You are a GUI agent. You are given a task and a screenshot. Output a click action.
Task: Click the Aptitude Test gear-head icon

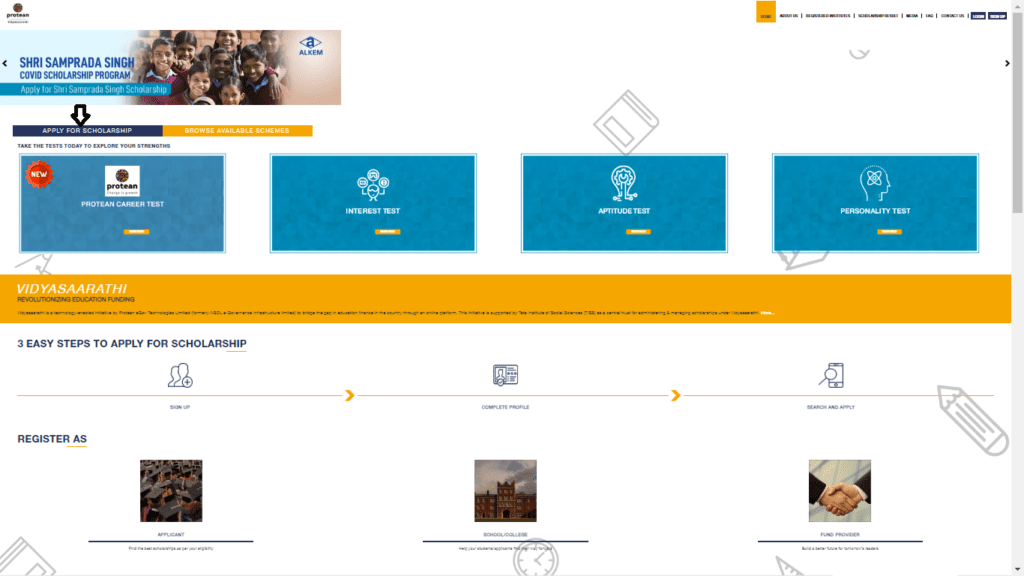coord(624,183)
